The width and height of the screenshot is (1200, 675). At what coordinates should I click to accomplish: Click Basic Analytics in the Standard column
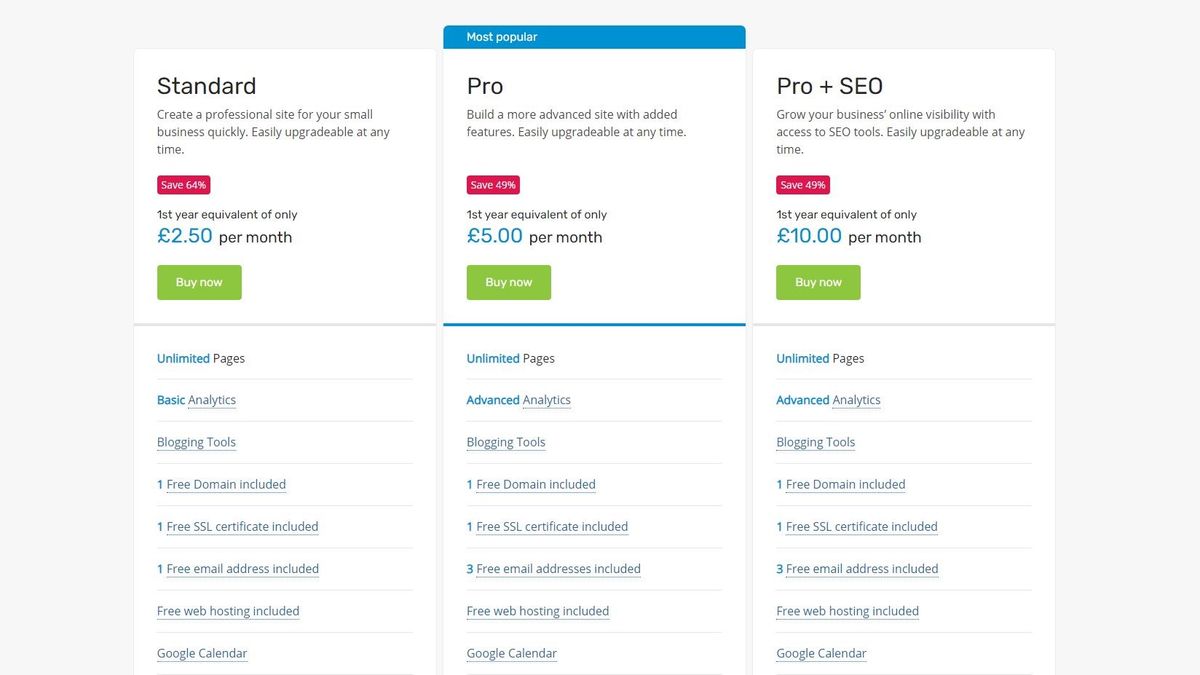[196, 400]
